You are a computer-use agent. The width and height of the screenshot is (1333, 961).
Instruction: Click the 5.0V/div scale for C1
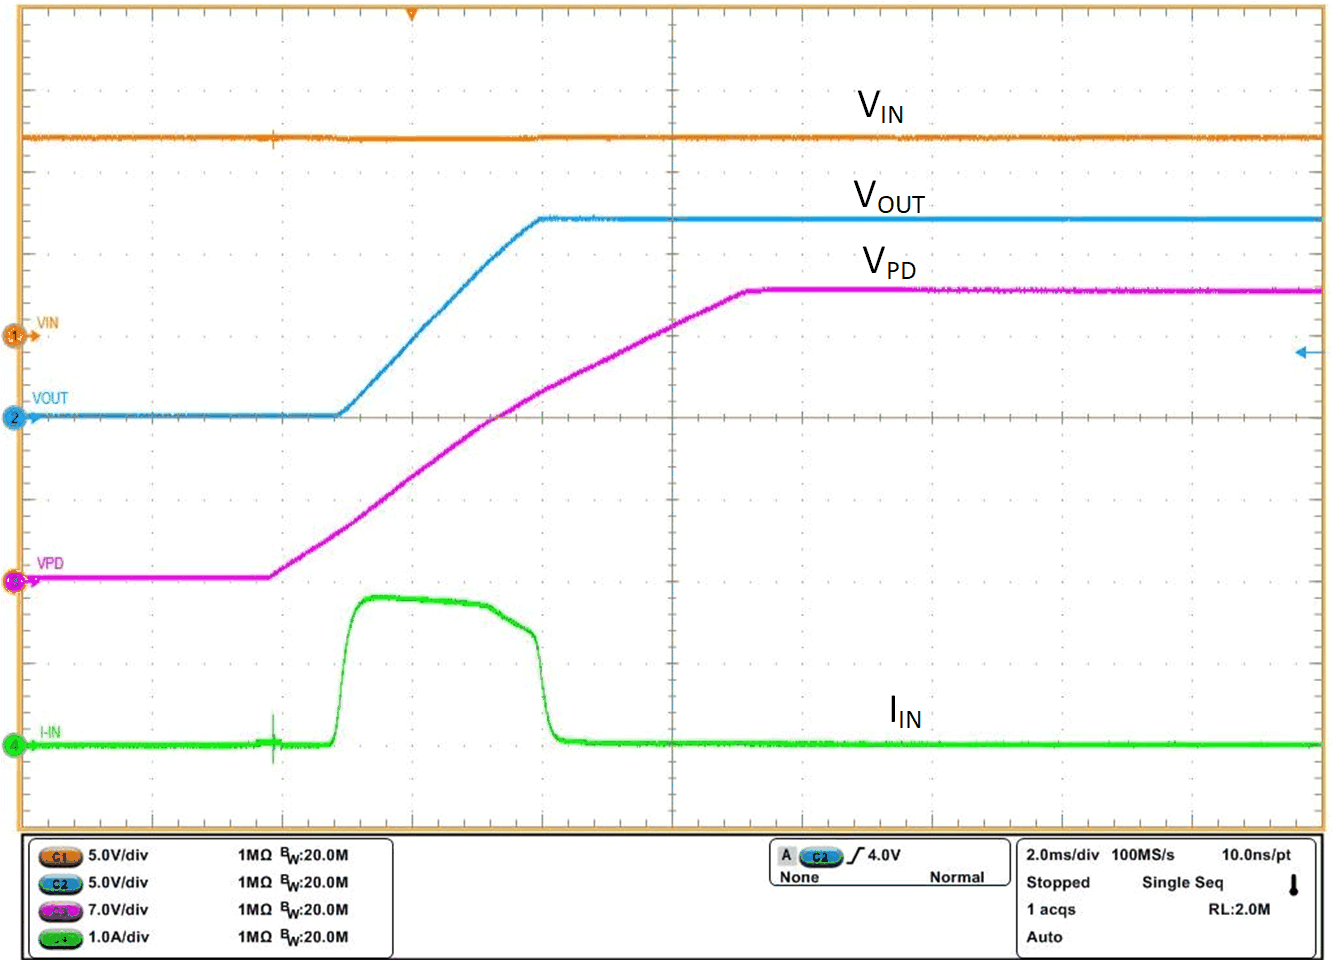point(118,855)
